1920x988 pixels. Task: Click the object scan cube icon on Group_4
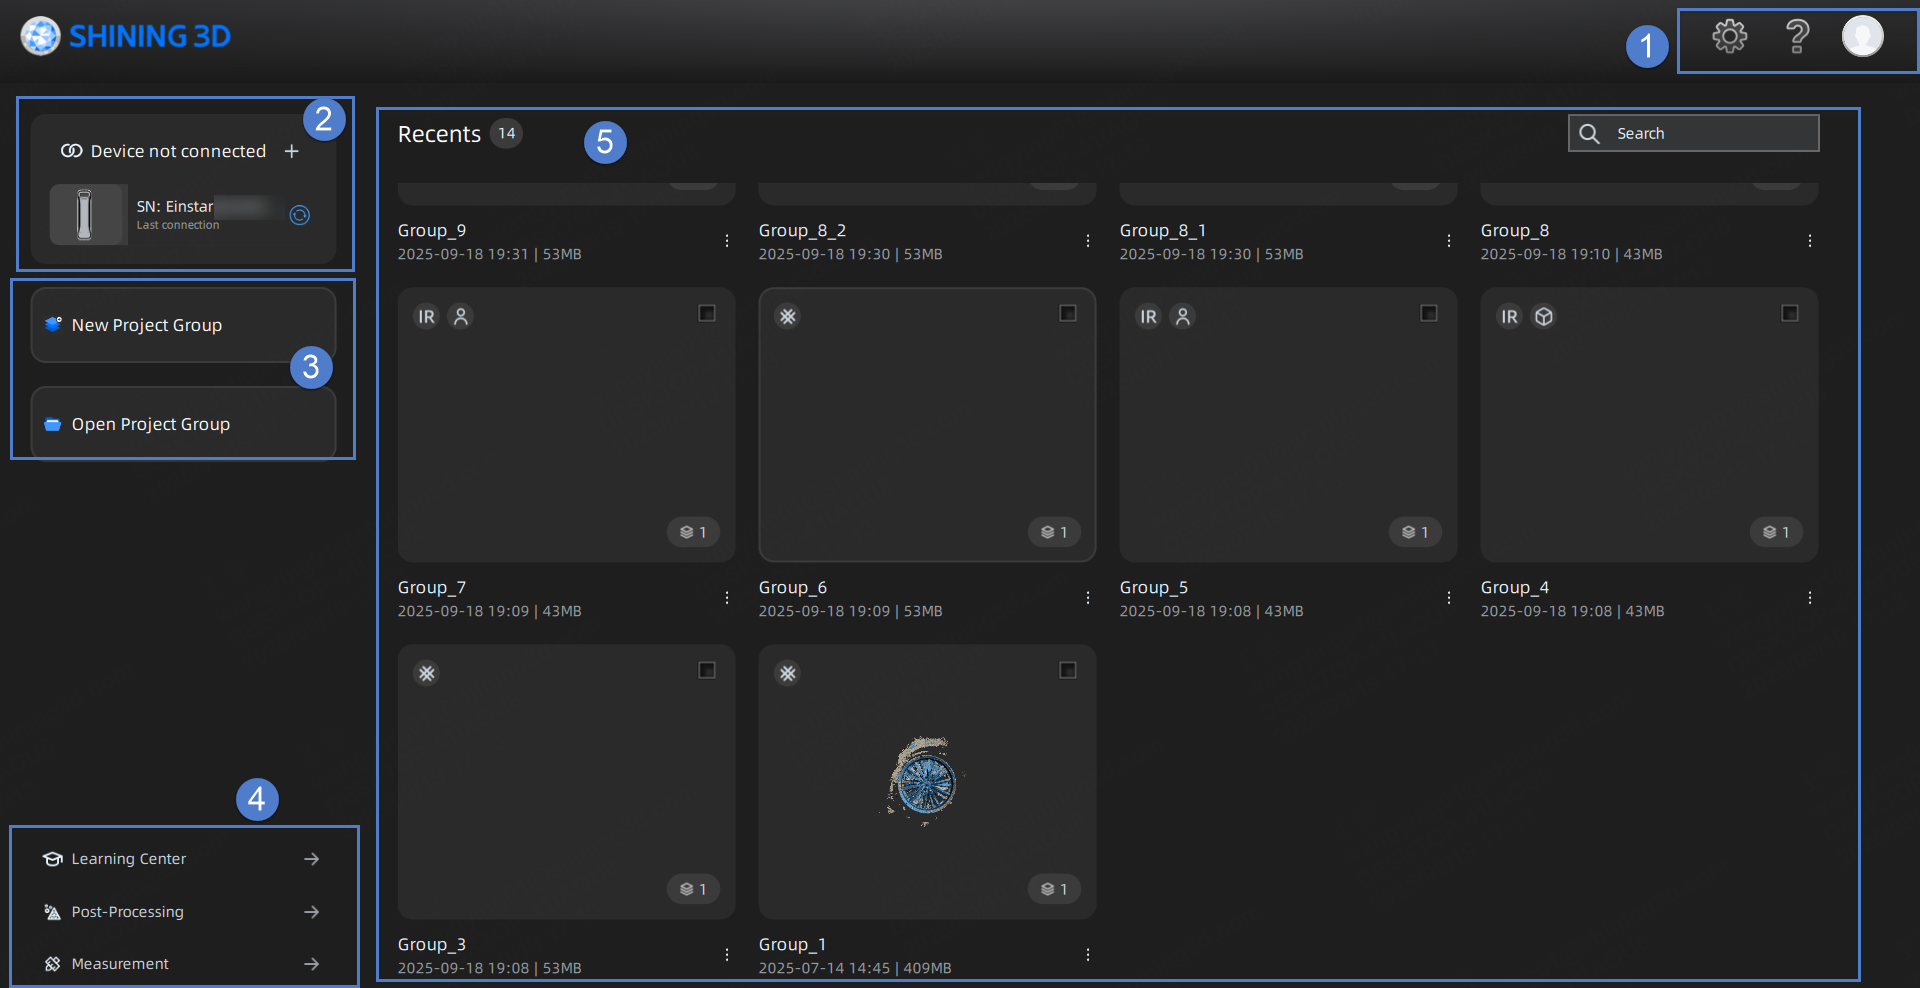[1544, 316]
